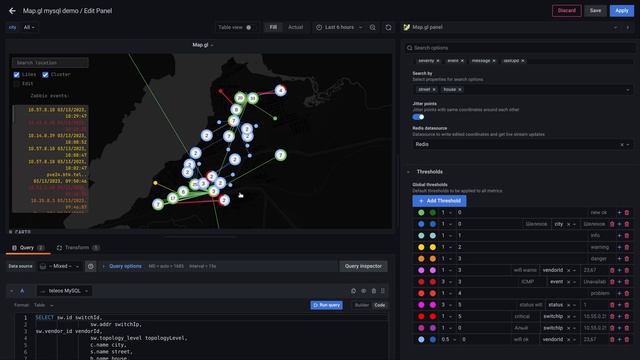Focus the Search options field
Image resolution: width=640 pixels, height=360 pixels.
point(520,48)
